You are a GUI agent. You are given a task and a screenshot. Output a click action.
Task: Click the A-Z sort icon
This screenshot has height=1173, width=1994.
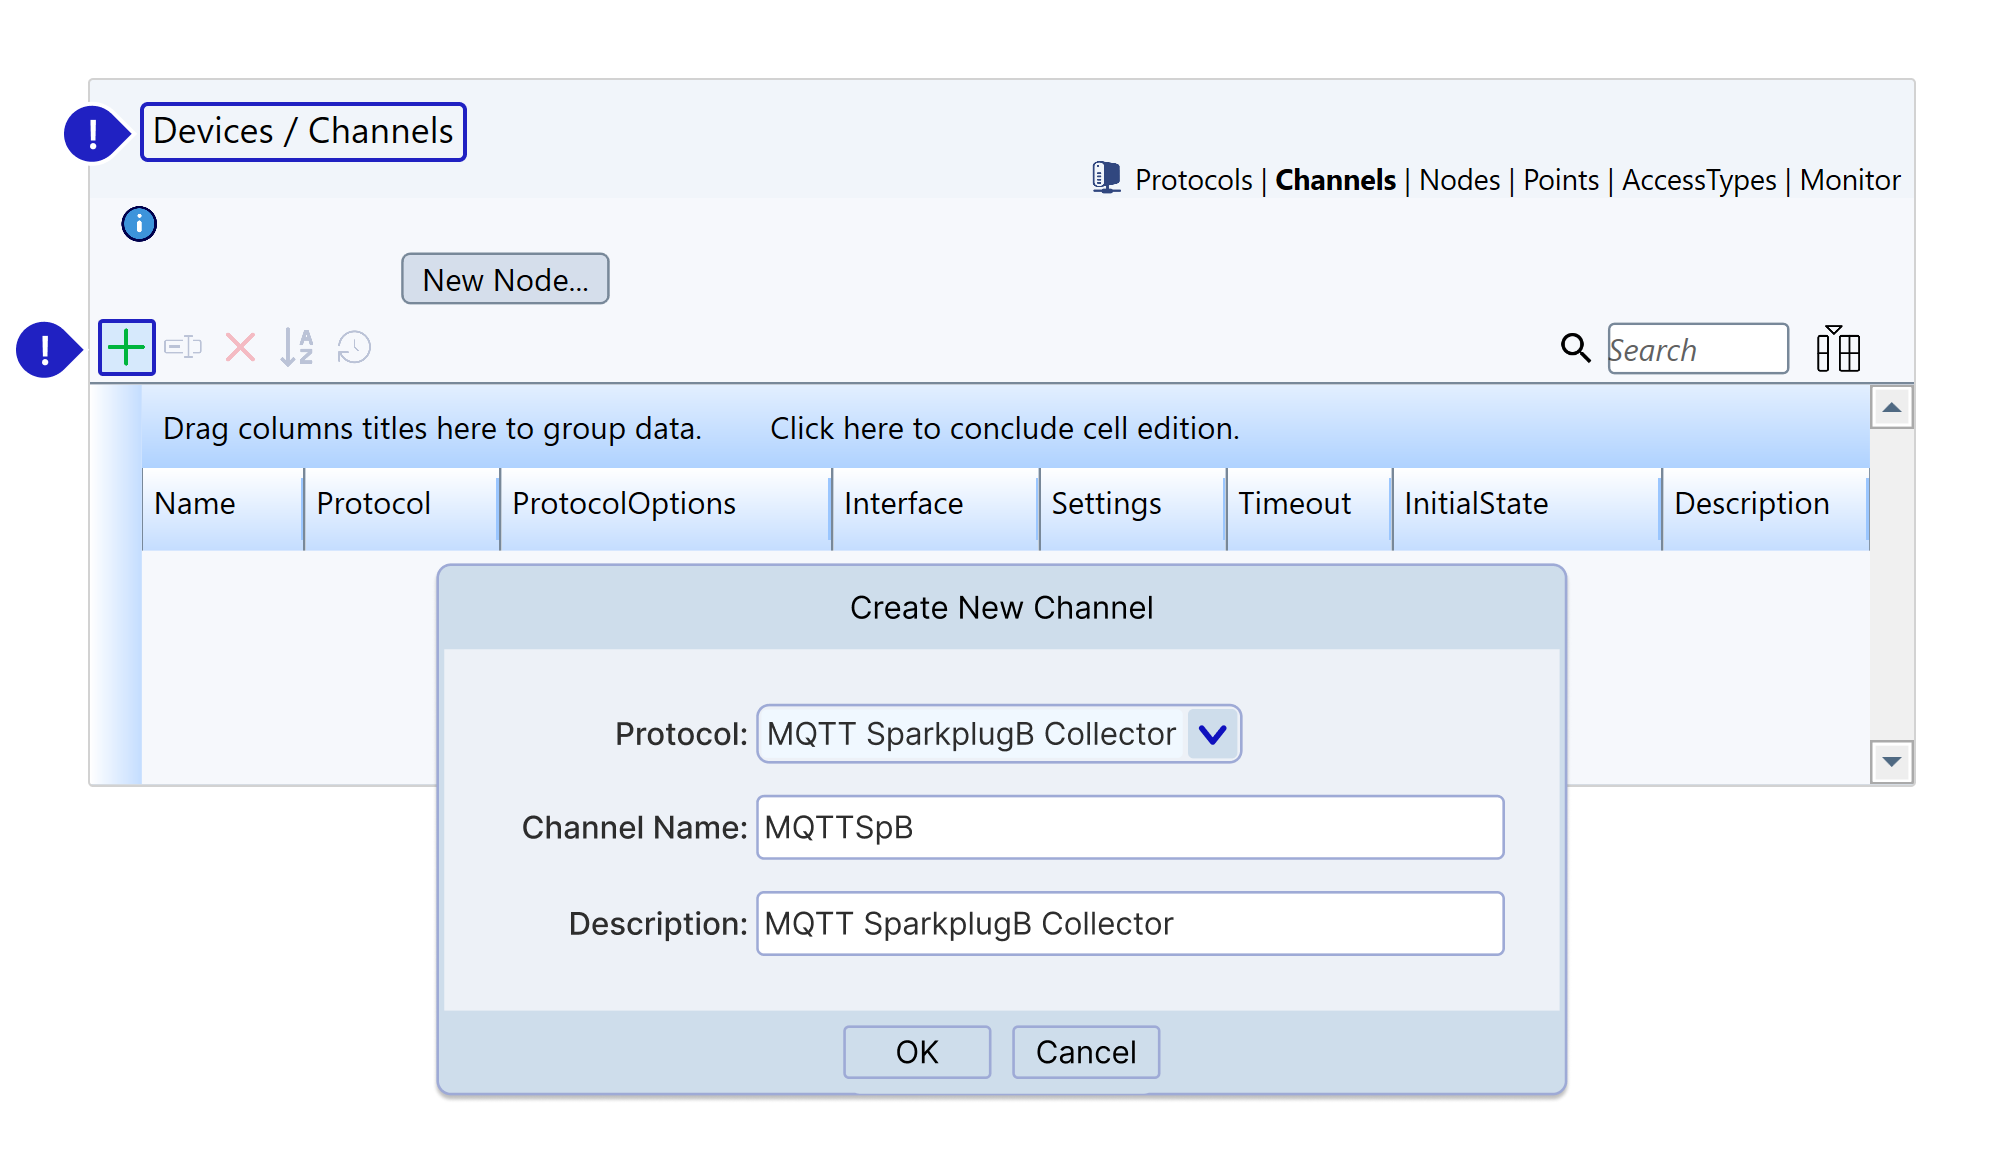[x=297, y=348]
